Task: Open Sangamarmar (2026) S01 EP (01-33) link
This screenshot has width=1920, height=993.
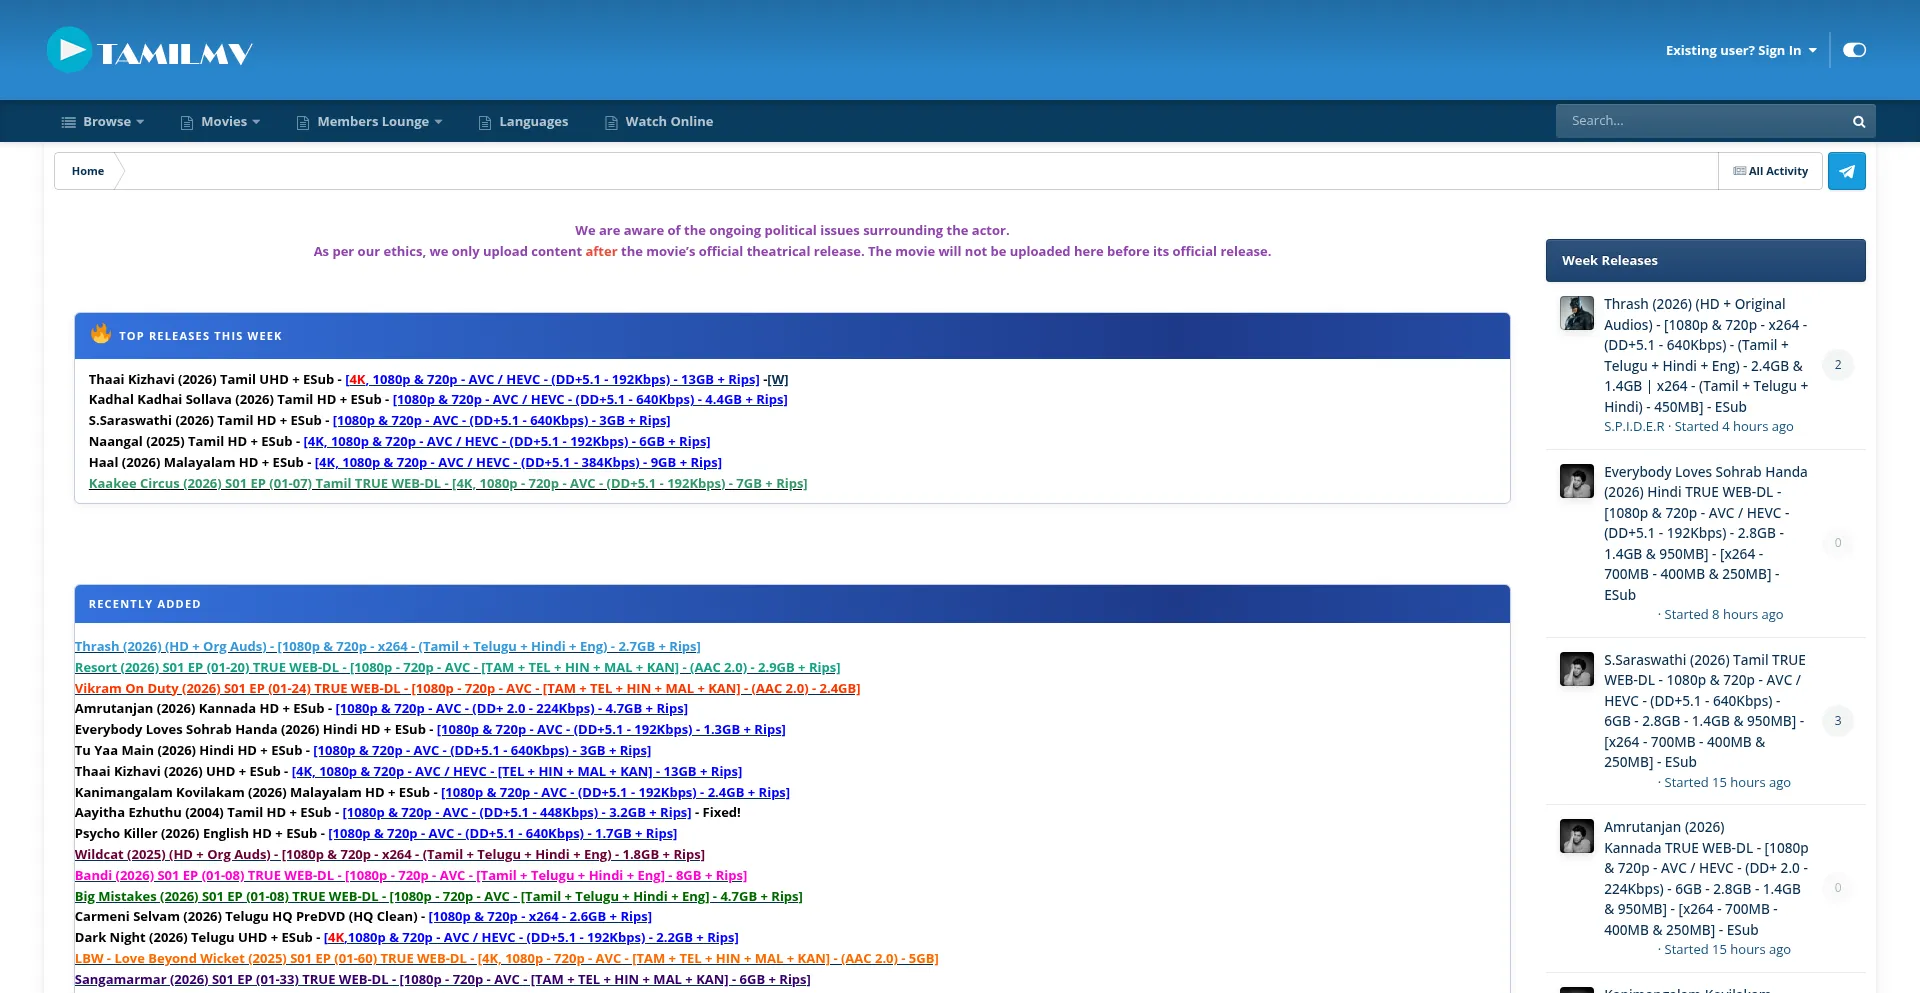Action: (x=443, y=980)
